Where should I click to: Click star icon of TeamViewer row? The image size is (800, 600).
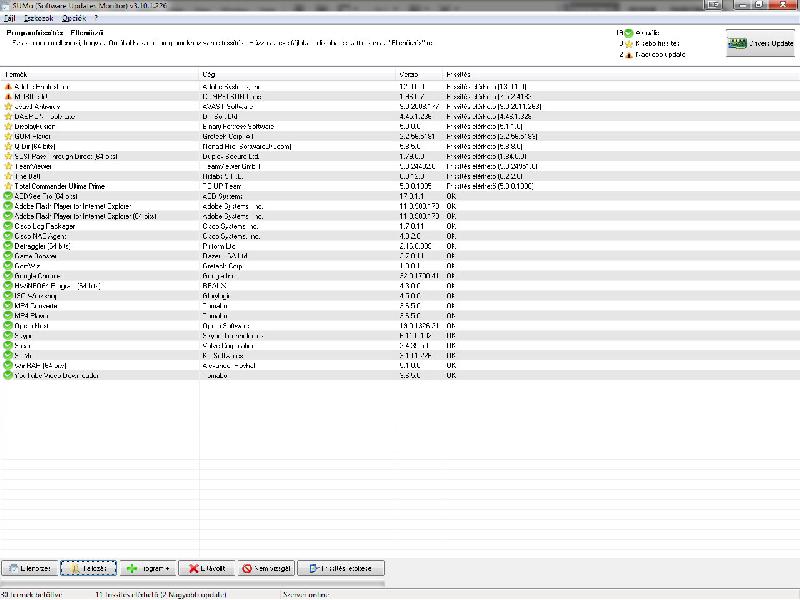click(x=8, y=166)
